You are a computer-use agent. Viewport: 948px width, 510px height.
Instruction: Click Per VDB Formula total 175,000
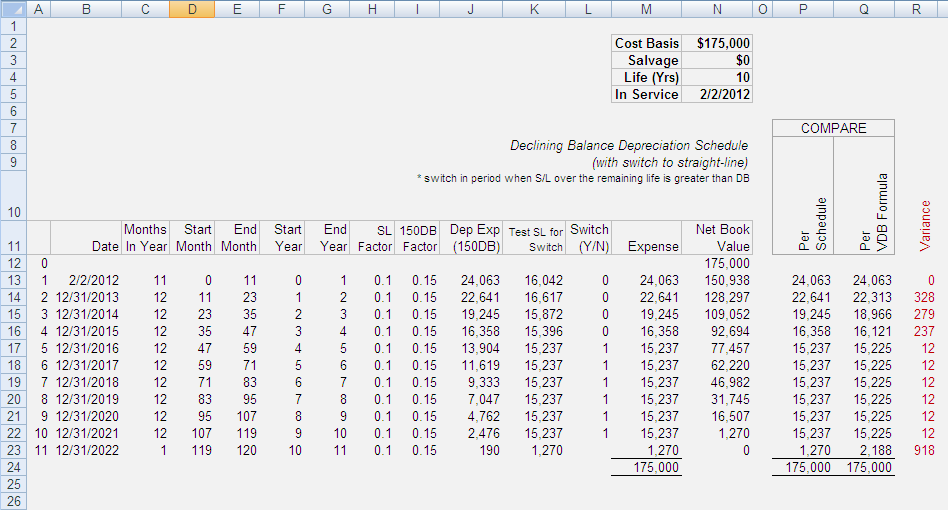(869, 467)
